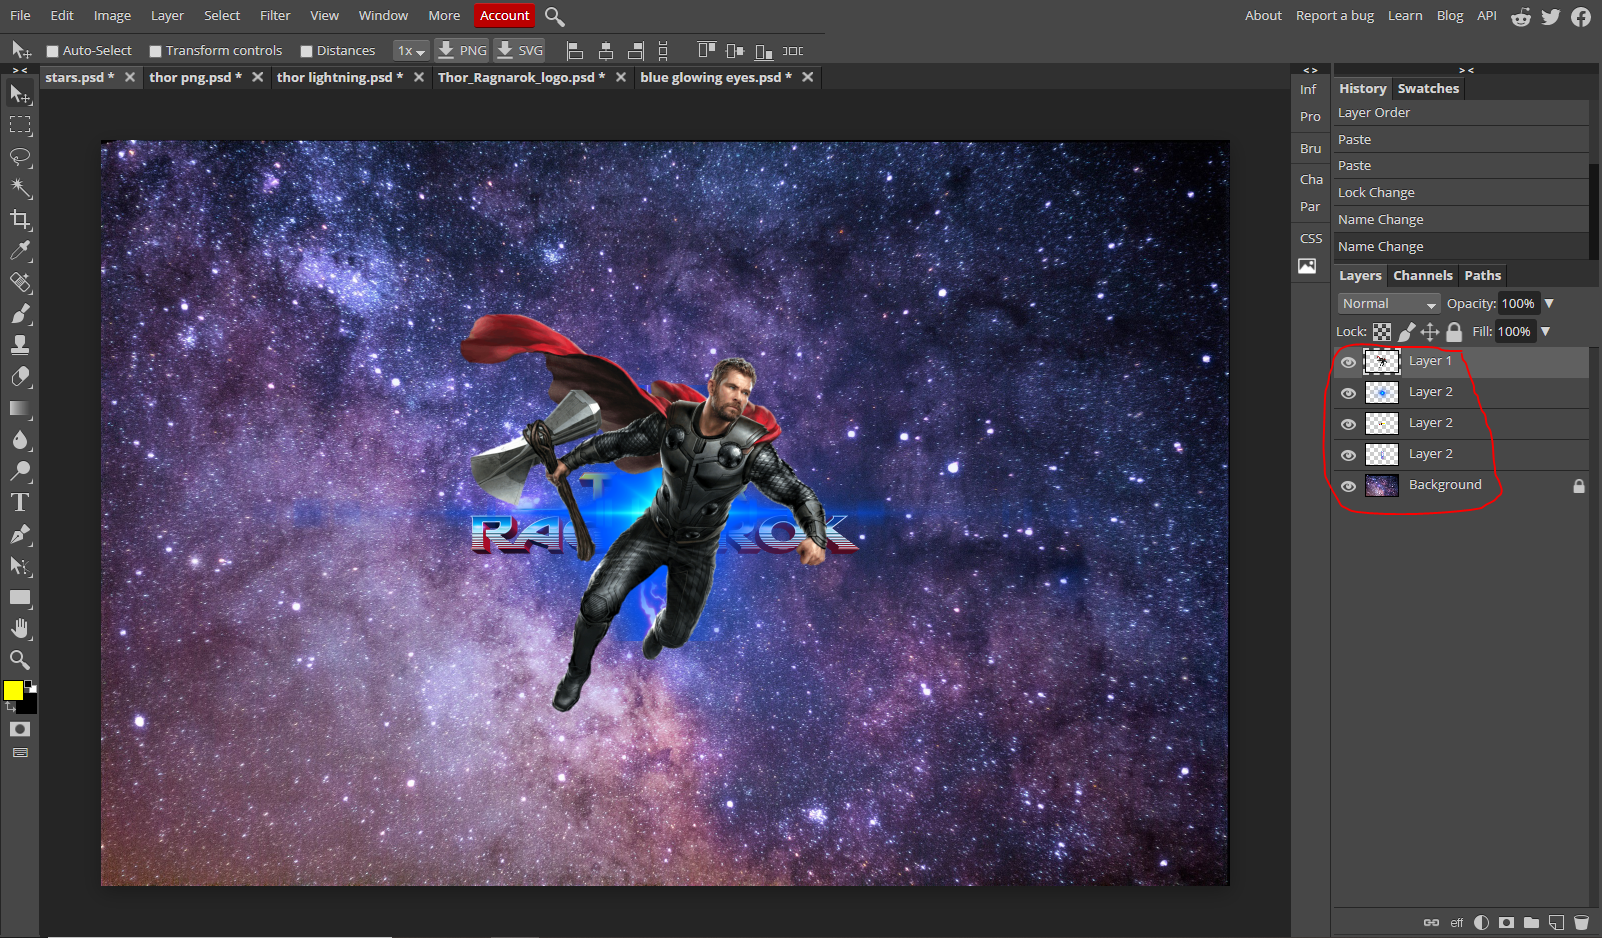Add a new adjustment layer
1602x938 pixels.
[x=1481, y=922]
